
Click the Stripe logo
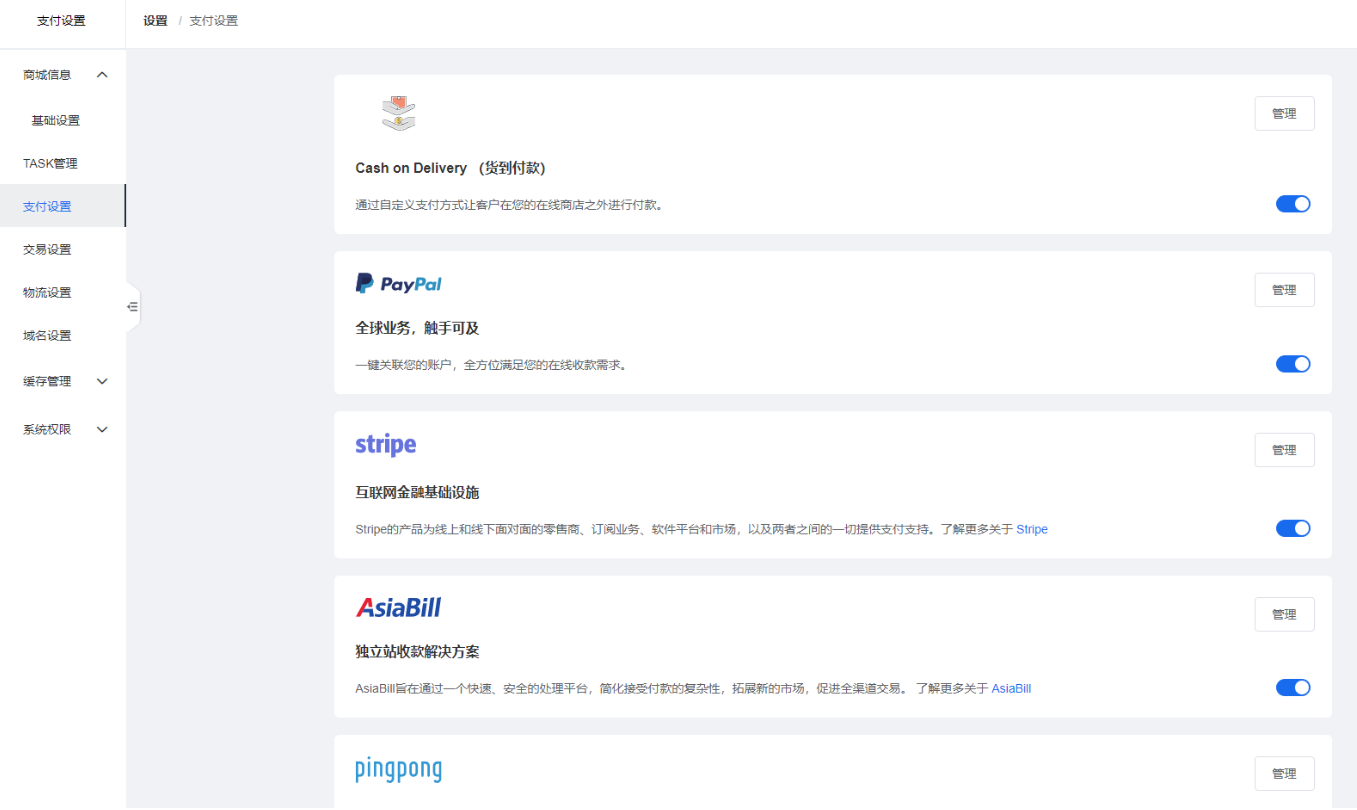[385, 445]
